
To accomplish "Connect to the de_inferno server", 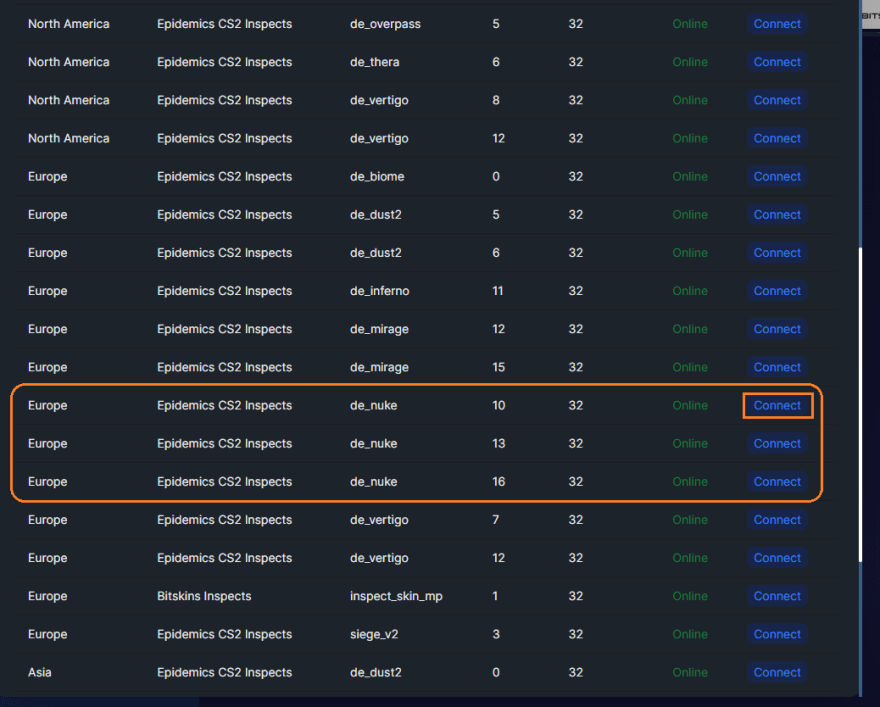I will tap(777, 291).
